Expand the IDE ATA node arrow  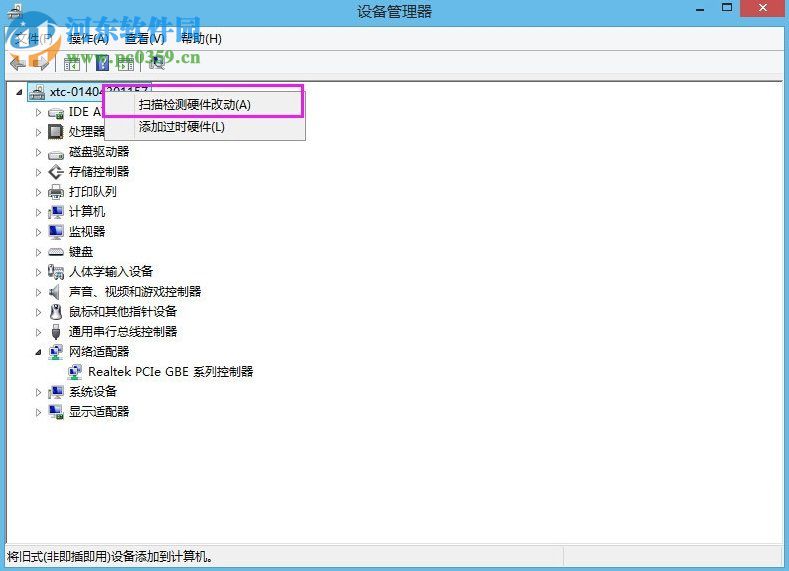(38, 112)
